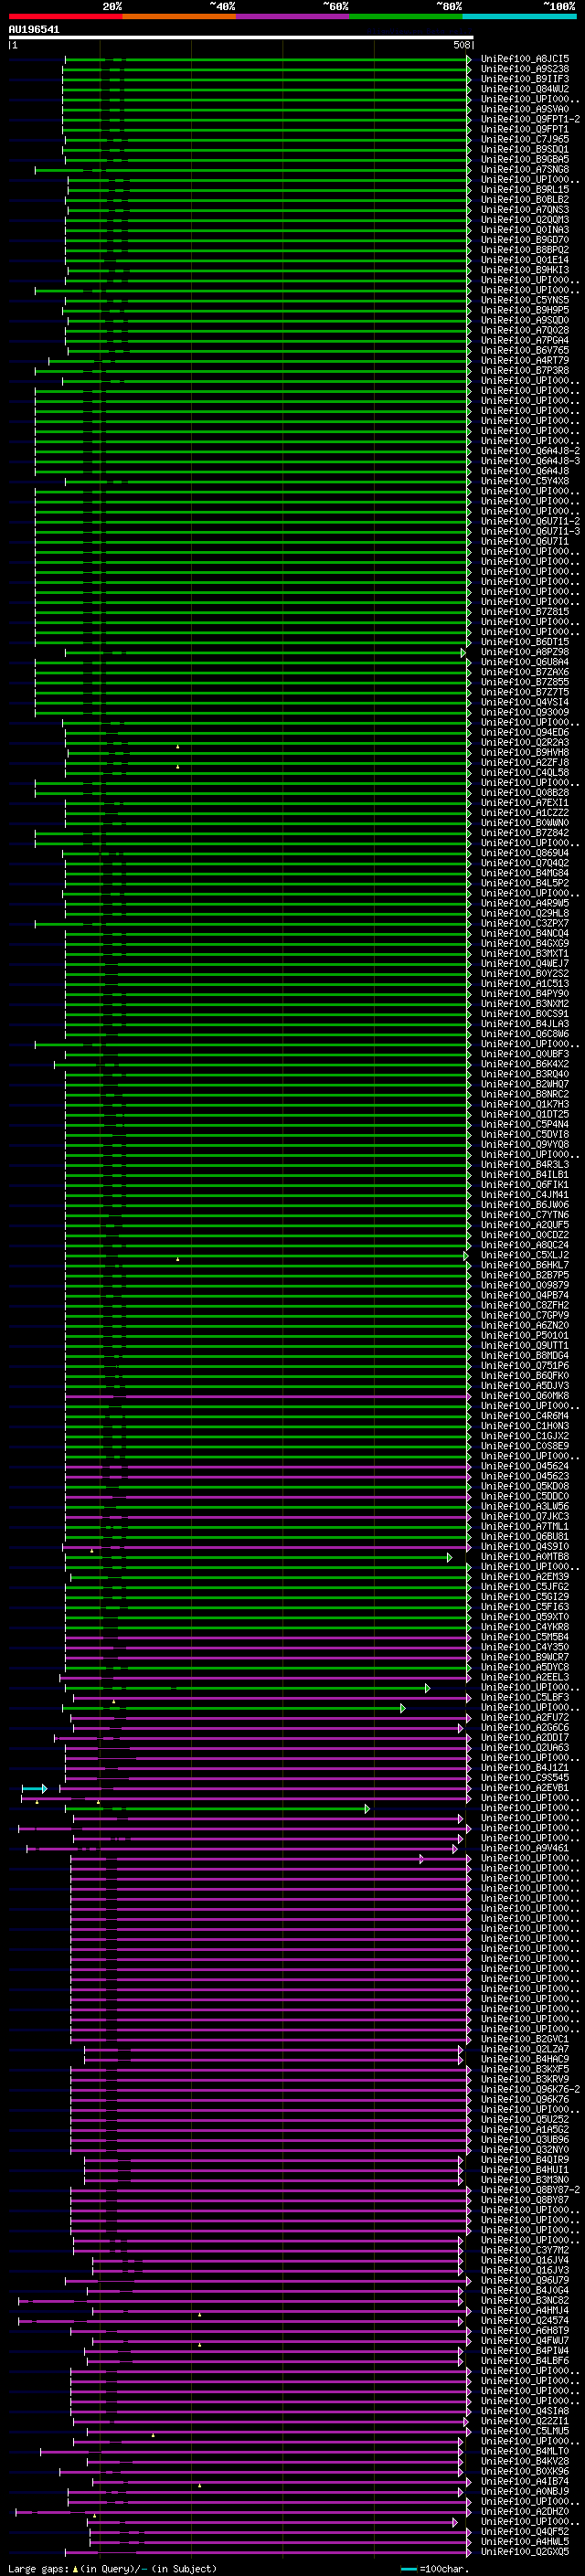Click hit name UniRef100_A9V461
This screenshot has width=585, height=2576.
(524, 1848)
